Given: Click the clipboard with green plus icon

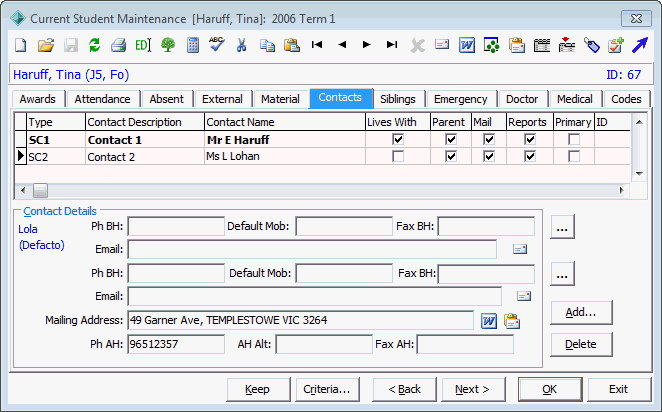Looking at the screenshot, I should pos(616,45).
